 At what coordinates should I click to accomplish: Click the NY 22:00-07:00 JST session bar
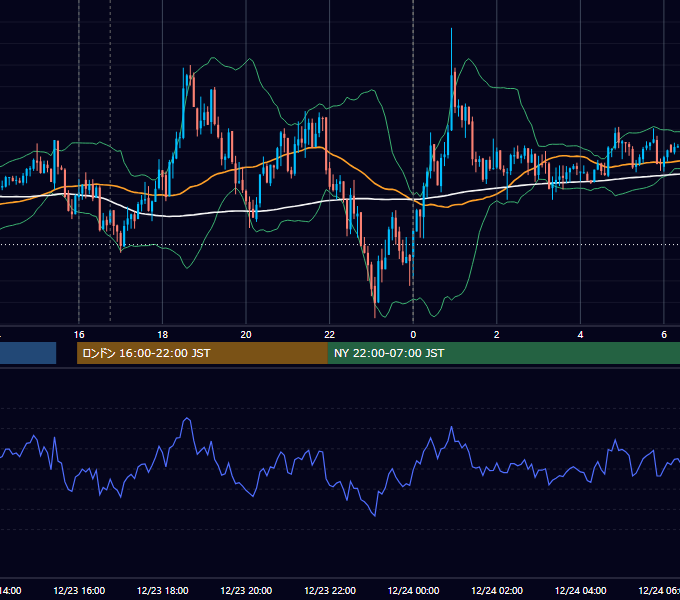(x=503, y=353)
